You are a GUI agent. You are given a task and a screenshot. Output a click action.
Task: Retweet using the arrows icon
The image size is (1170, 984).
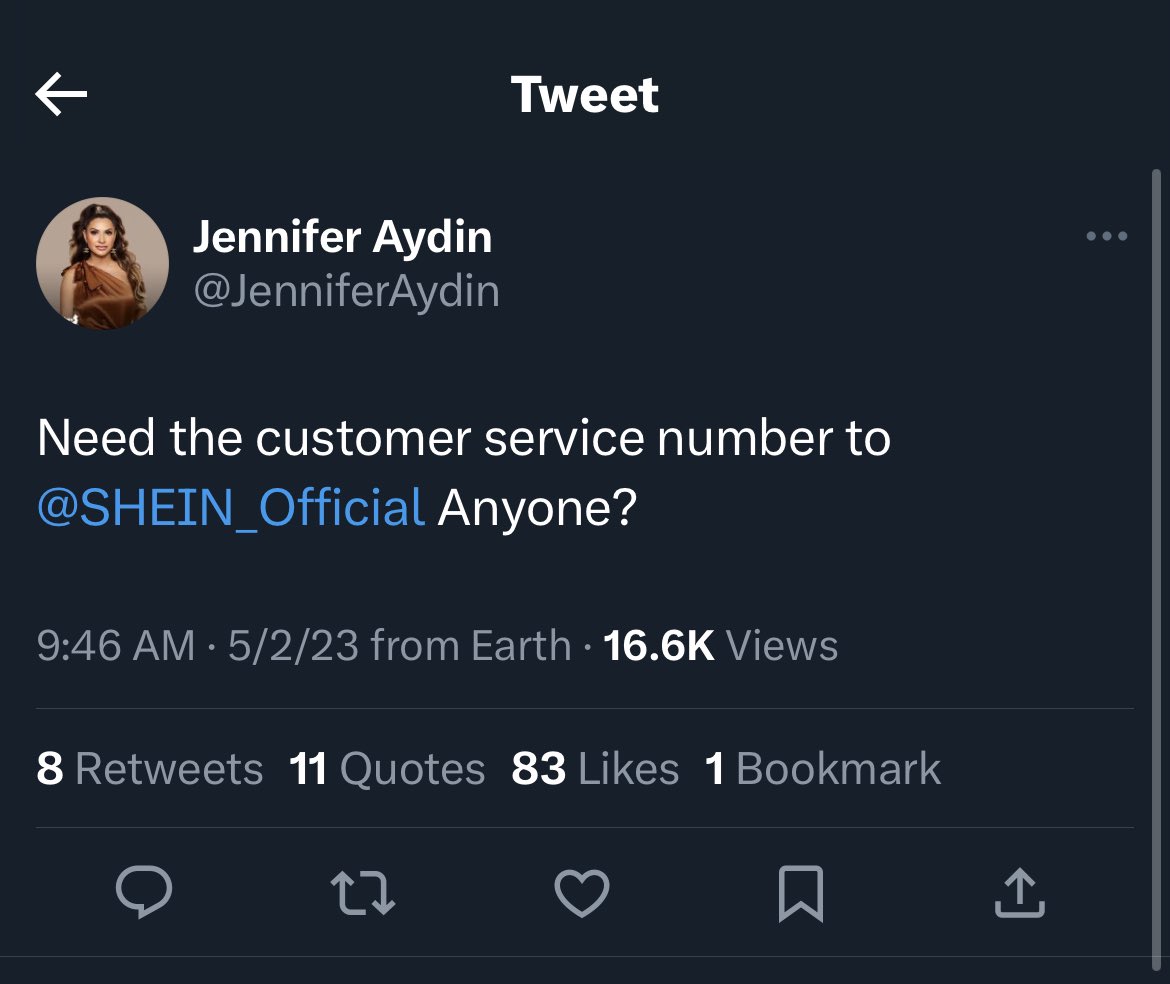tap(363, 893)
